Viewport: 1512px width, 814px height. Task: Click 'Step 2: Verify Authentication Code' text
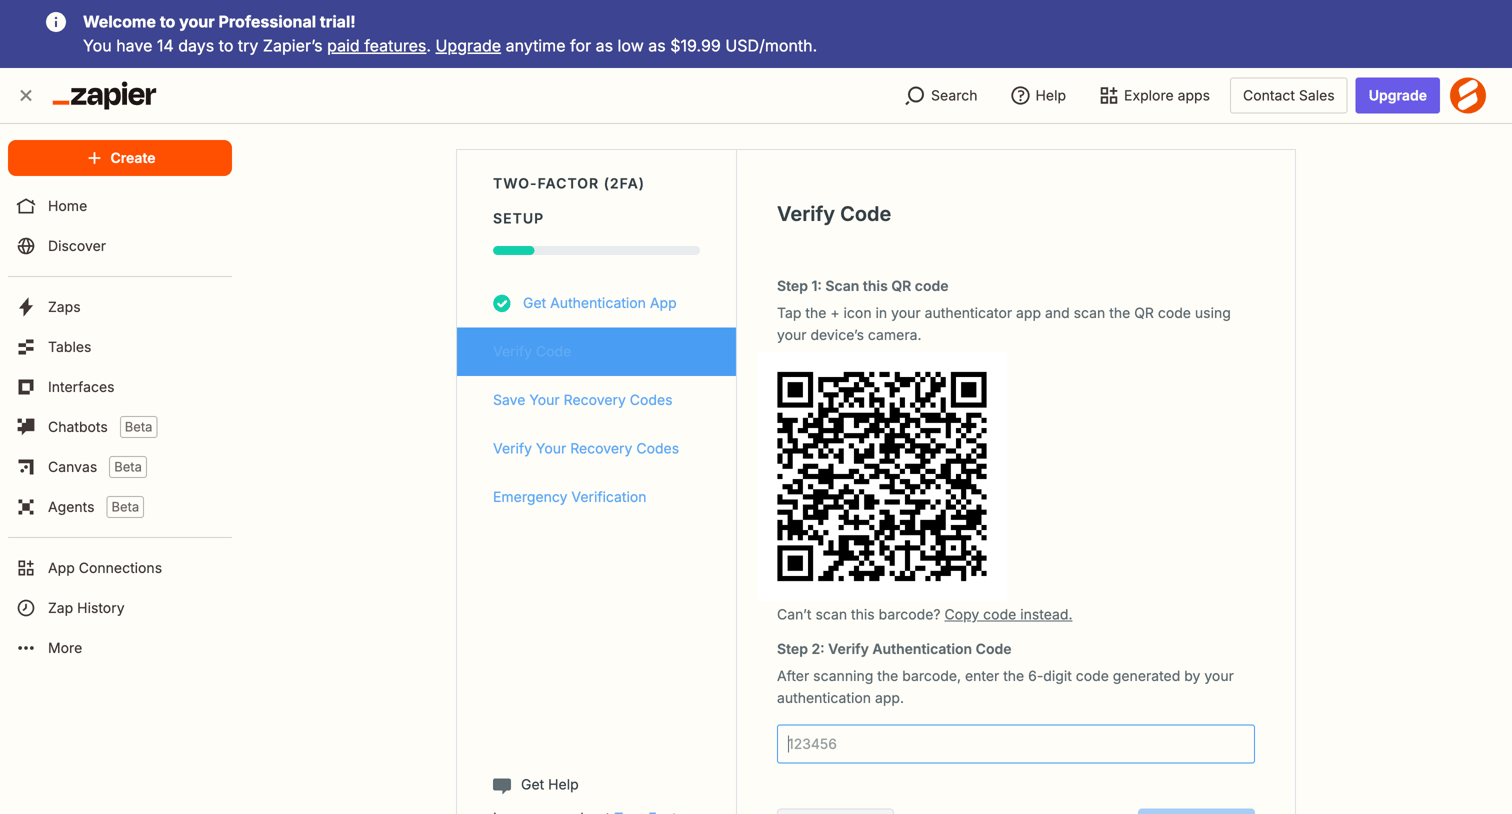click(894, 649)
